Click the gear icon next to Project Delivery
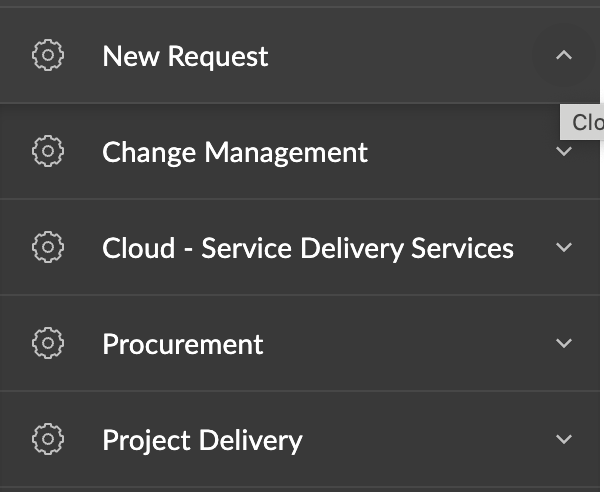The height and width of the screenshot is (492, 604). point(48,439)
